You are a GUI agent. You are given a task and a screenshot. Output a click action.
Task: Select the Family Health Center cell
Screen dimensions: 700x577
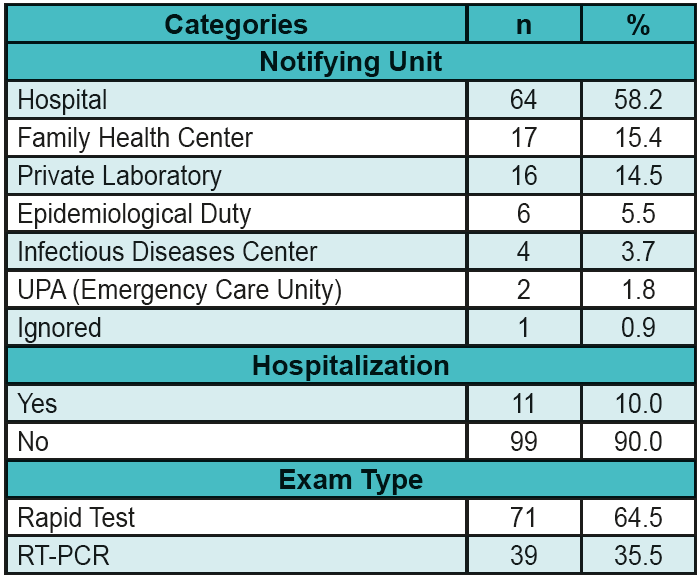[x=135, y=138]
